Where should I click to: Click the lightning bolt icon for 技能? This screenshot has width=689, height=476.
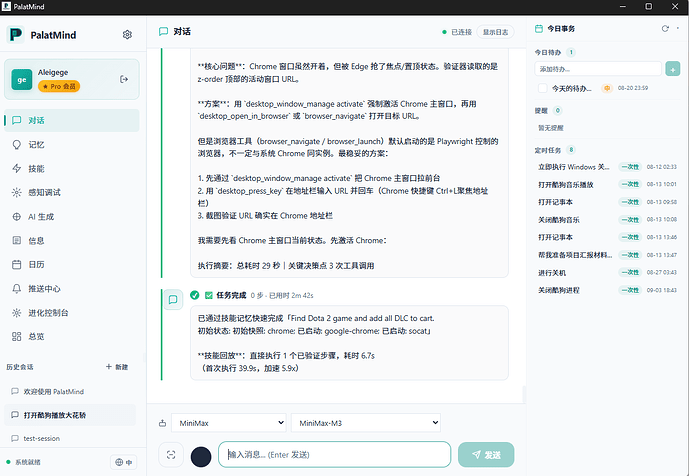[17, 168]
